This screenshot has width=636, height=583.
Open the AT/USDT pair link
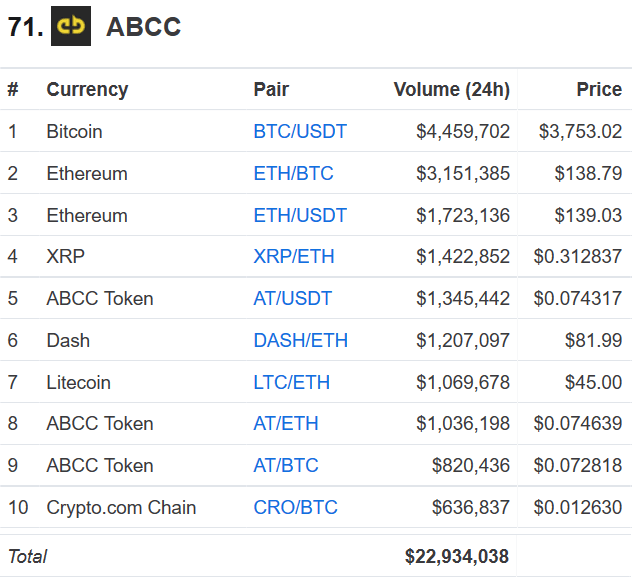point(292,299)
